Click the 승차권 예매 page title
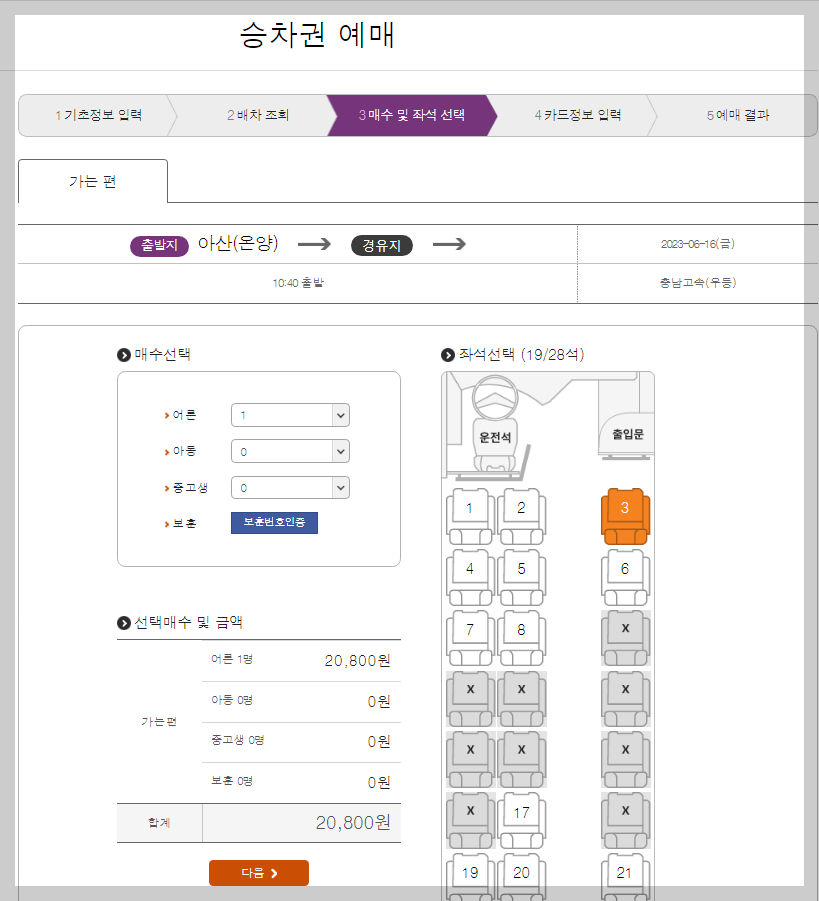 click(317, 35)
